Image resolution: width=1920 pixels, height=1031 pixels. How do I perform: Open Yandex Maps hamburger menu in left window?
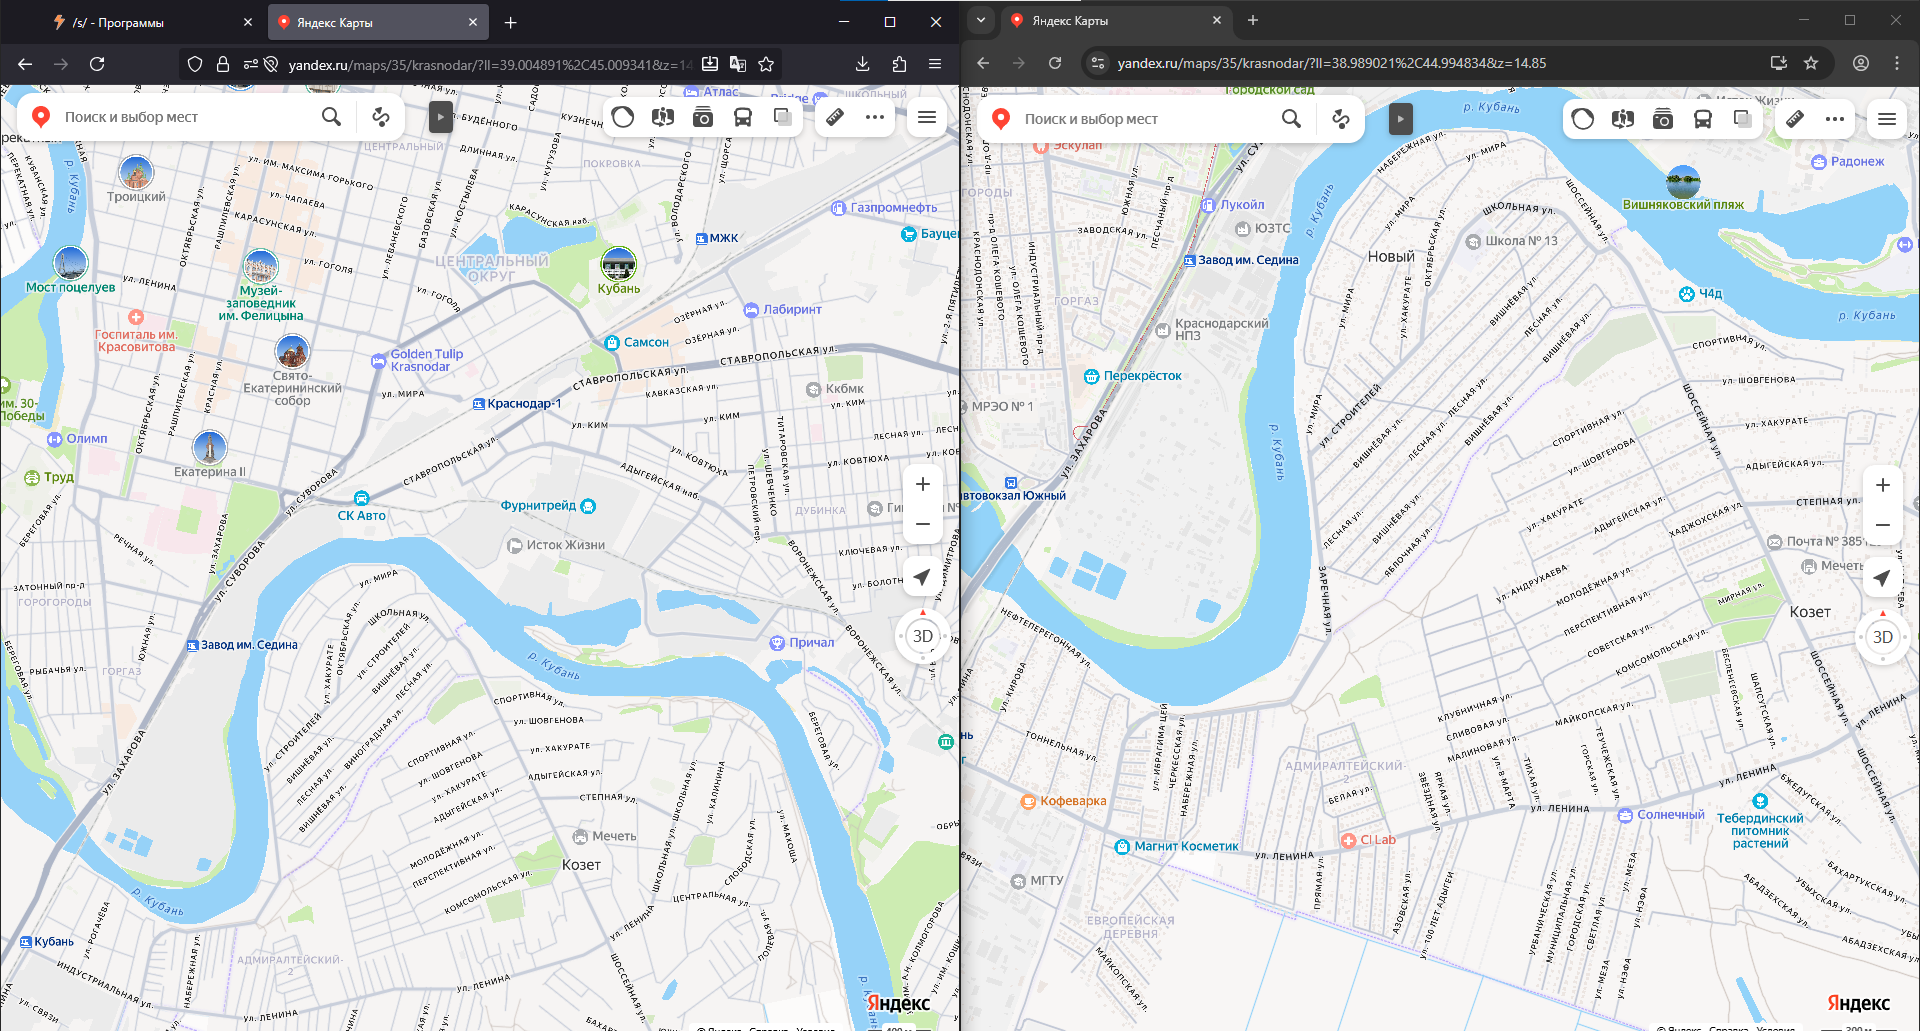coord(927,117)
